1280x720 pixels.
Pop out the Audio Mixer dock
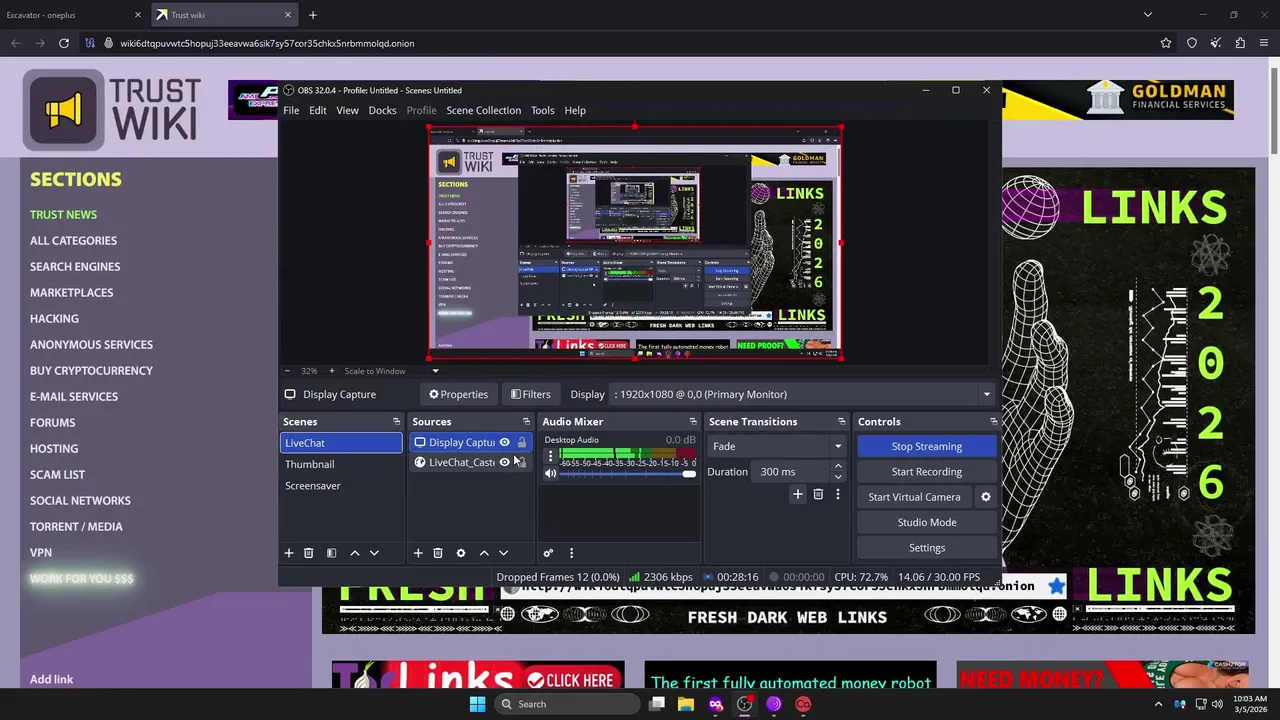693,422
